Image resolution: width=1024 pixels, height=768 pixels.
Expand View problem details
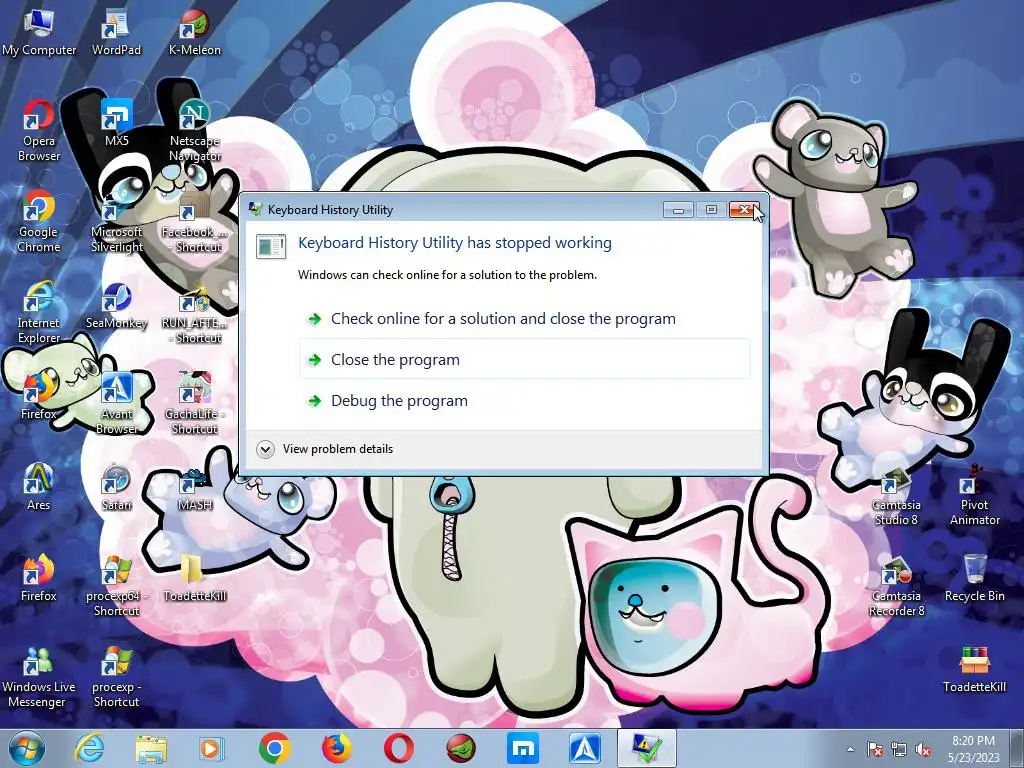325,449
